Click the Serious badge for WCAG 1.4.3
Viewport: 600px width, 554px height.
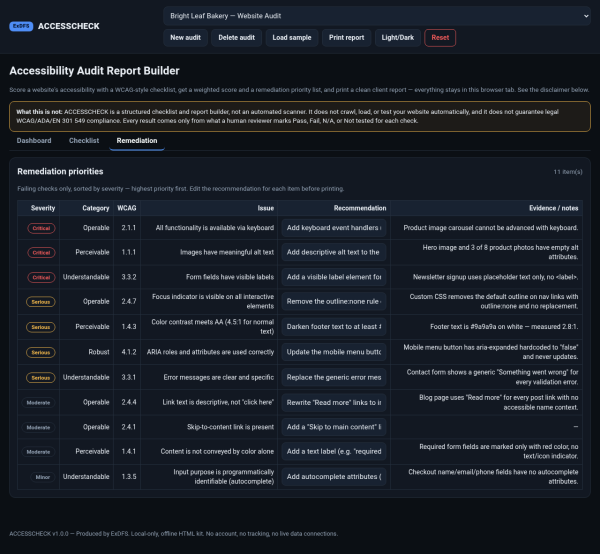(41, 327)
